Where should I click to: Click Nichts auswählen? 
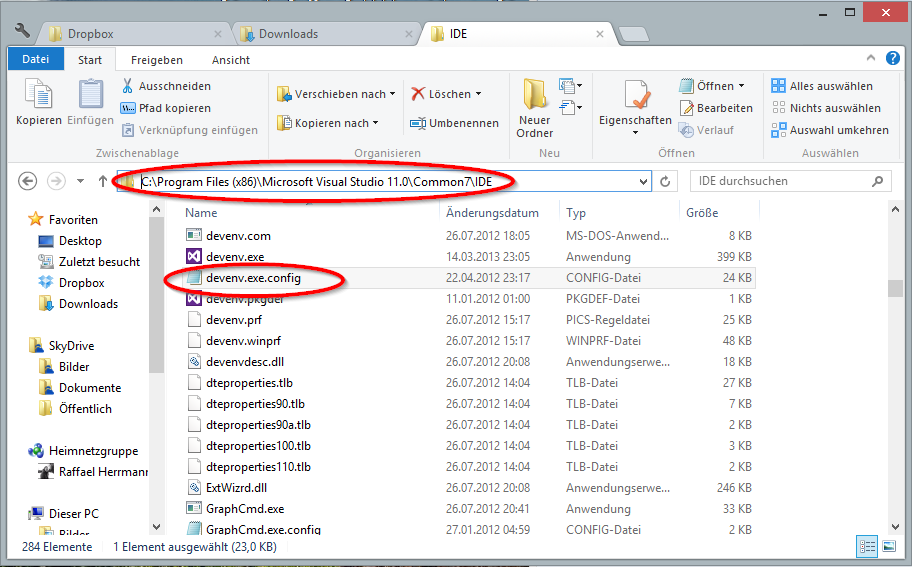(x=826, y=108)
